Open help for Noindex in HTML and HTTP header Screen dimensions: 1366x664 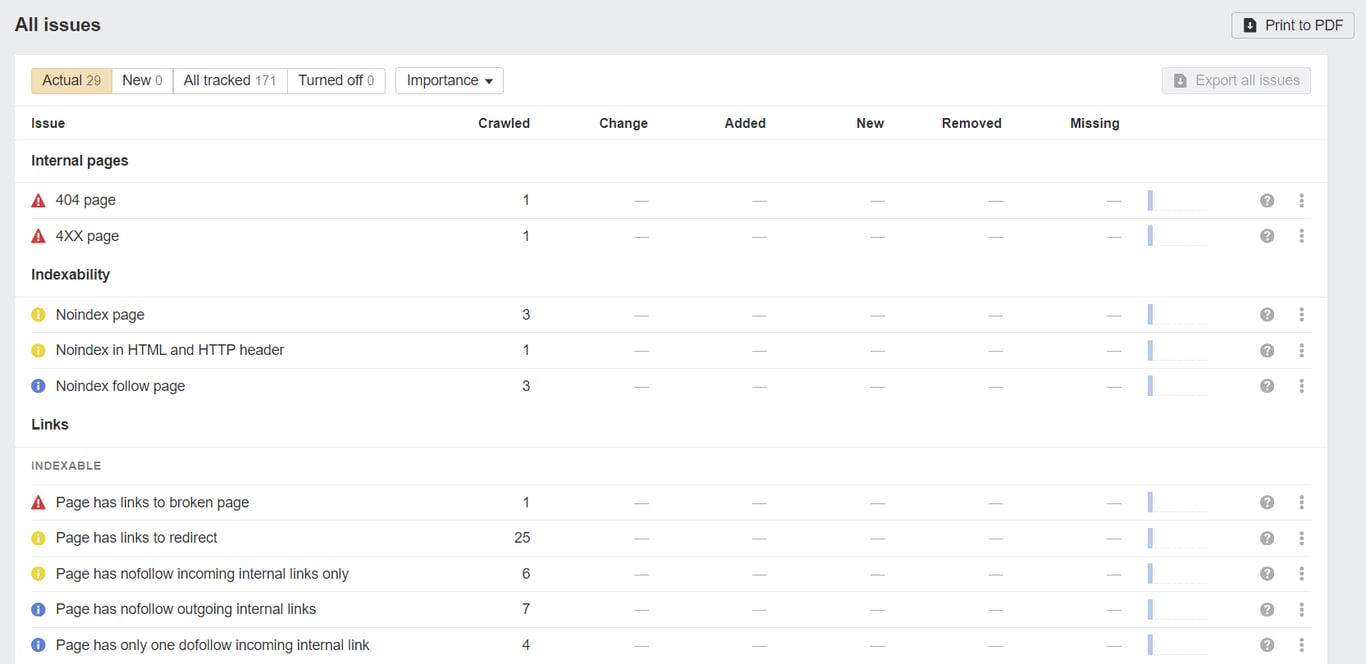(1267, 350)
